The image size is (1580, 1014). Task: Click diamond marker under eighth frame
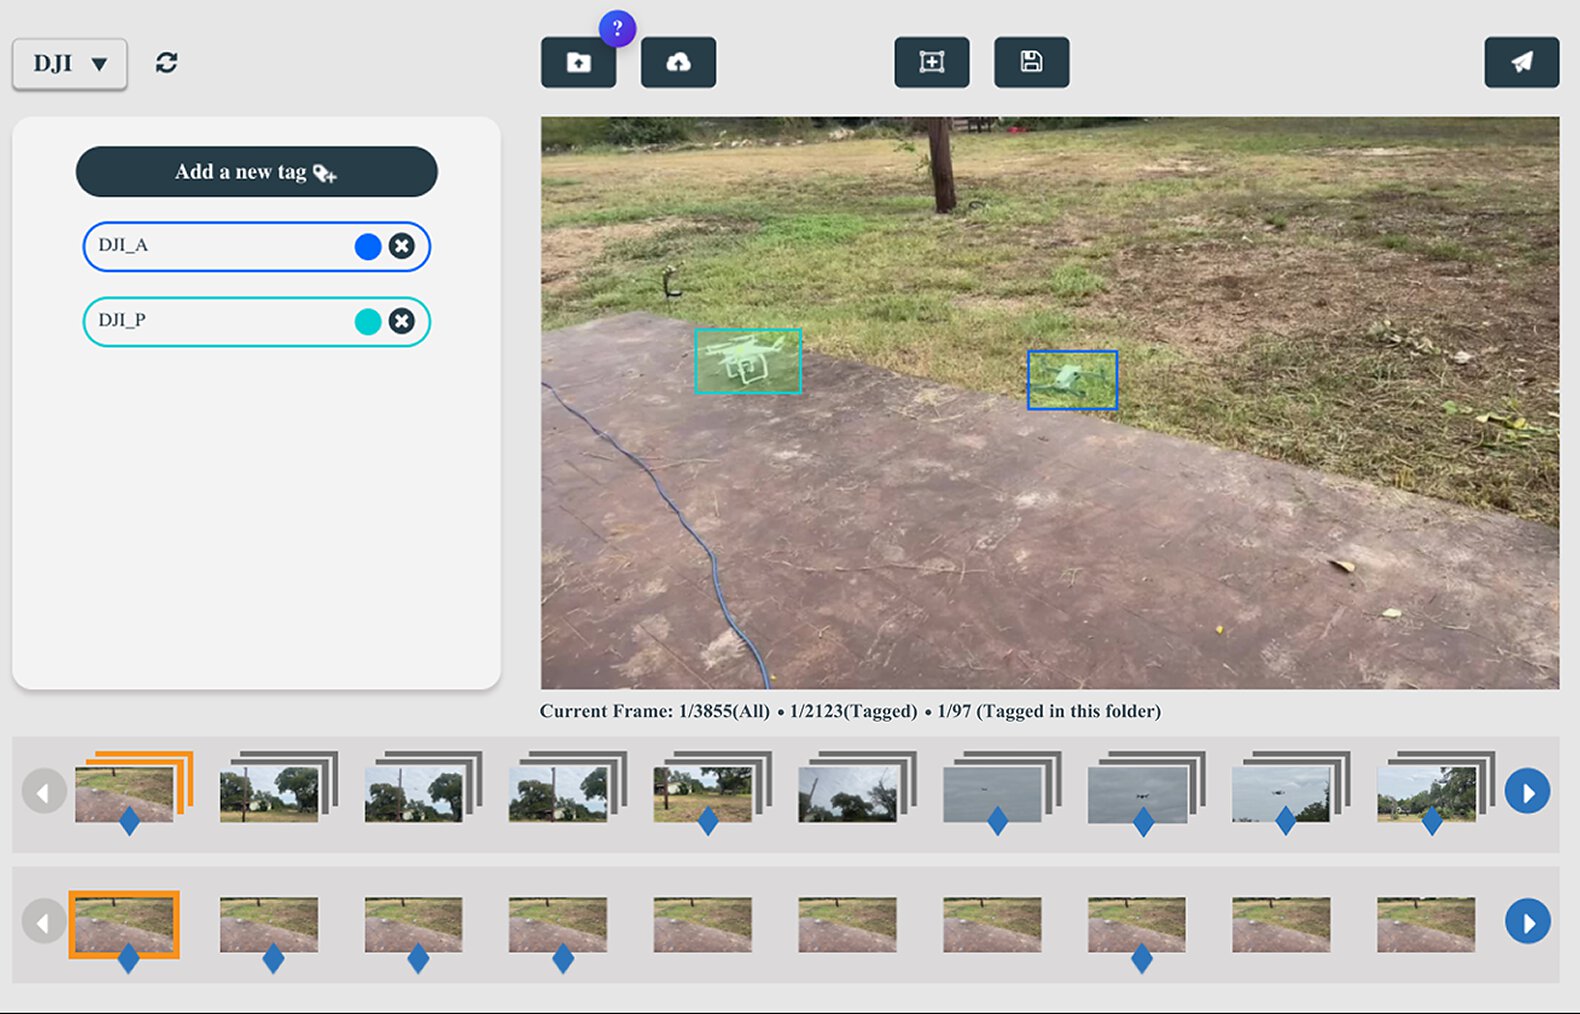point(1141,959)
